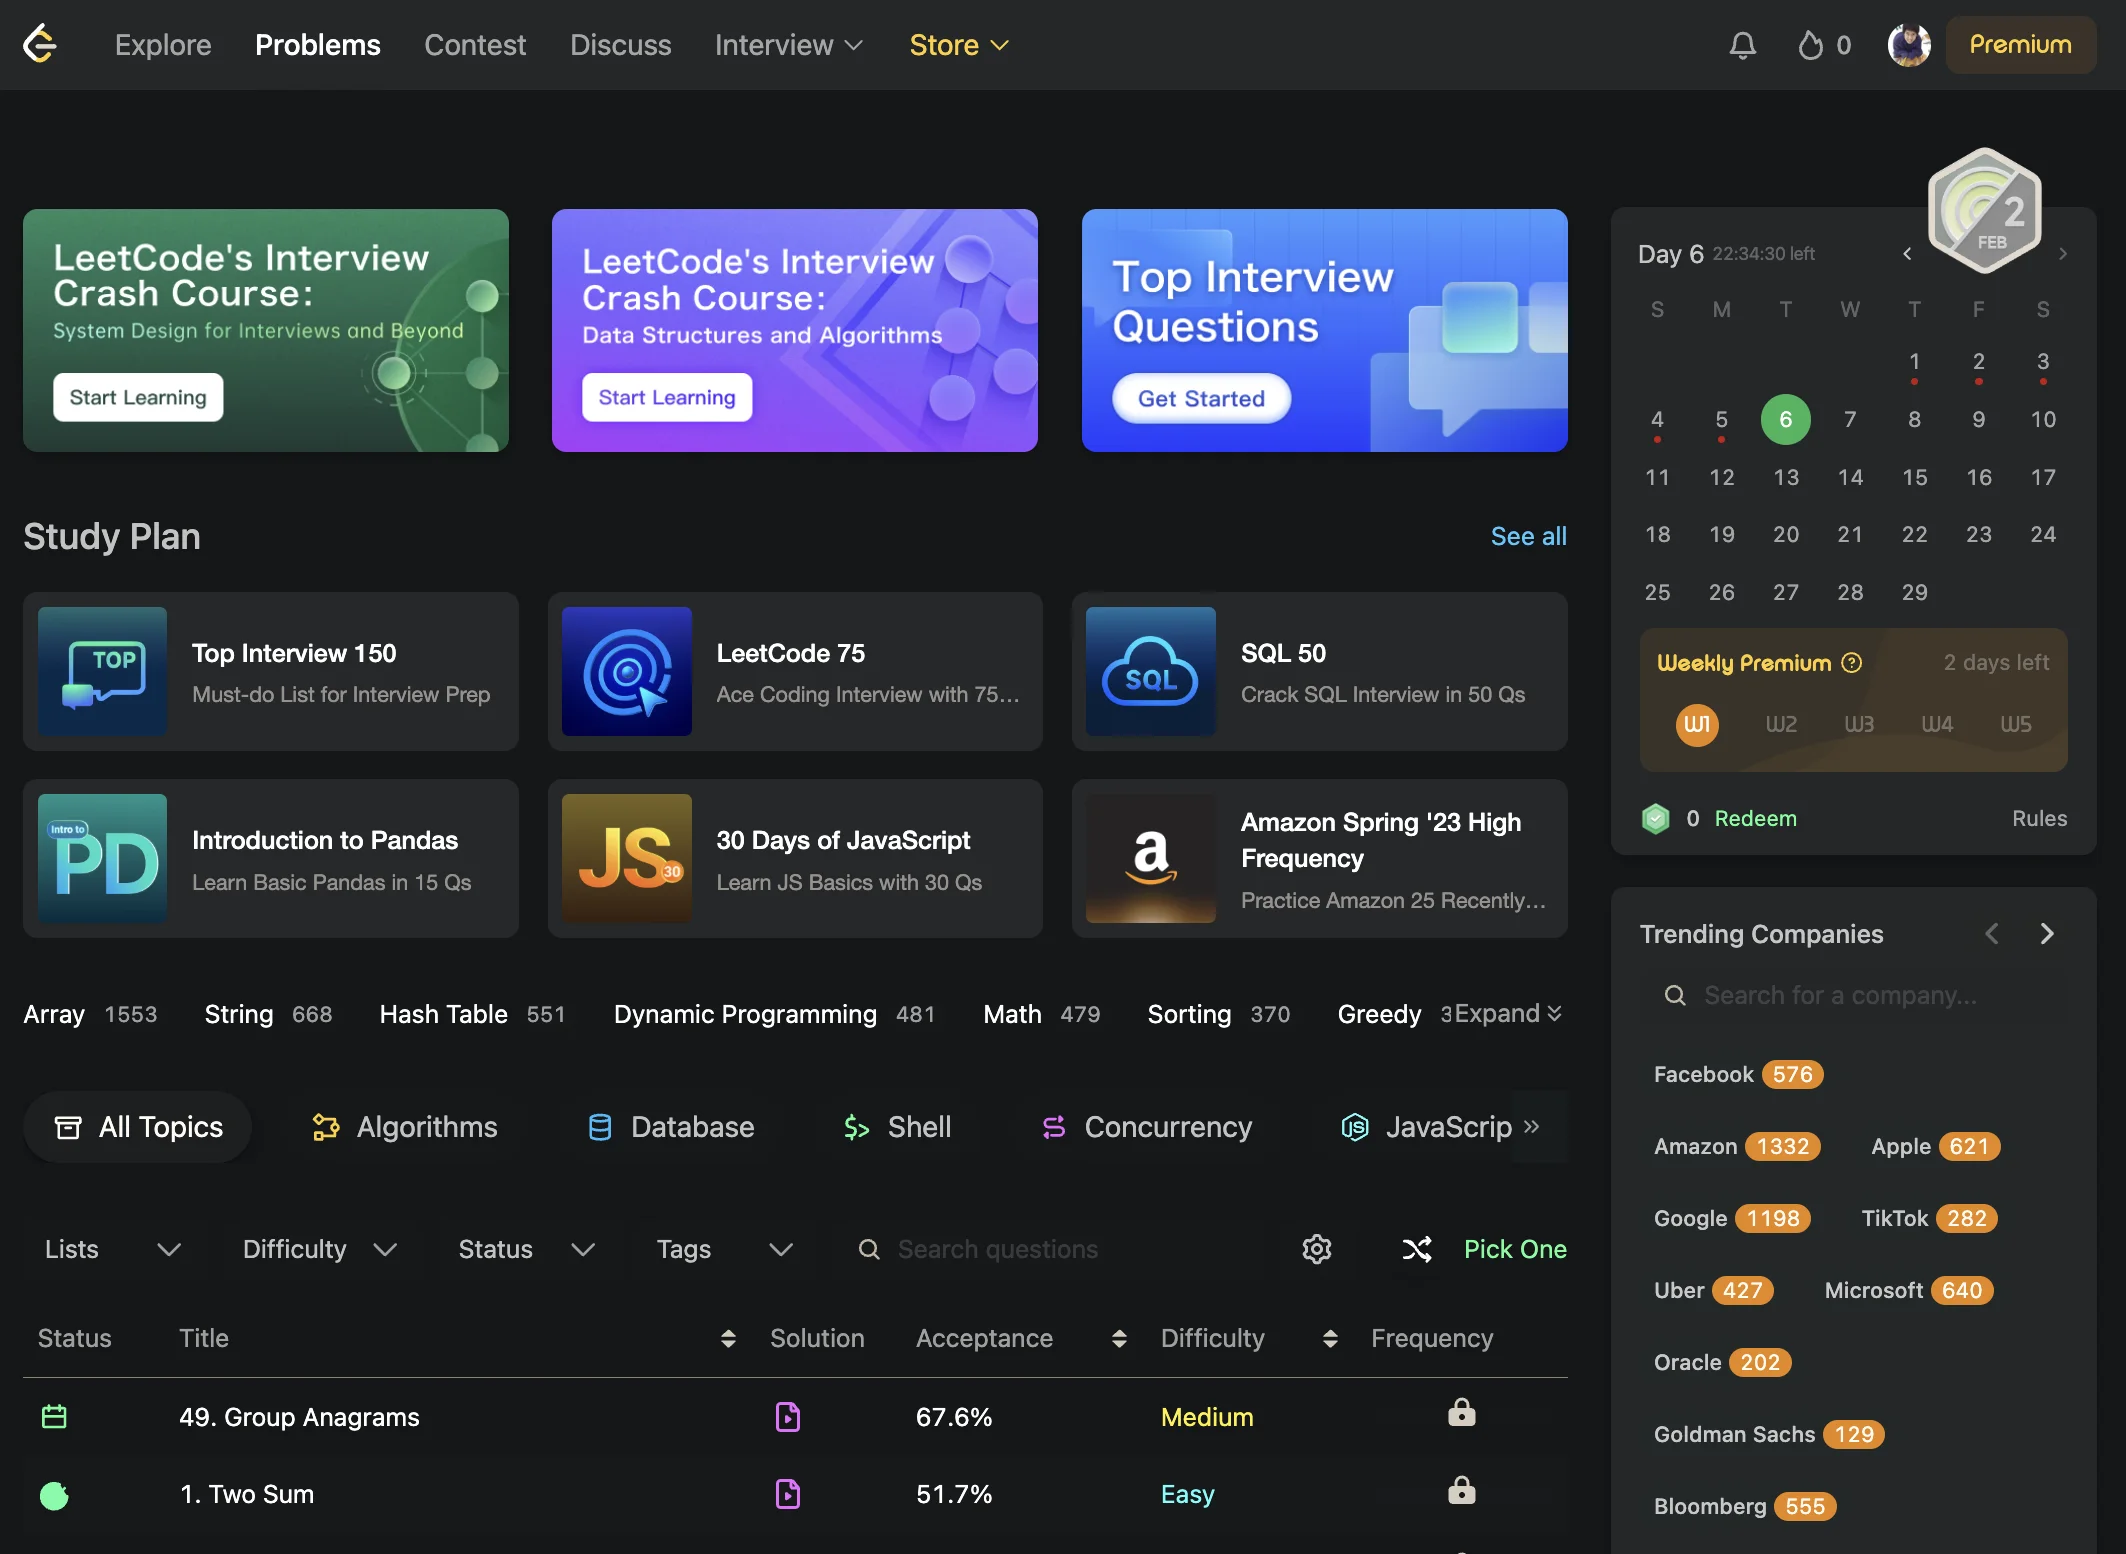Sort questions by Difficulty column
2126x1554 pixels.
[x=1330, y=1339]
